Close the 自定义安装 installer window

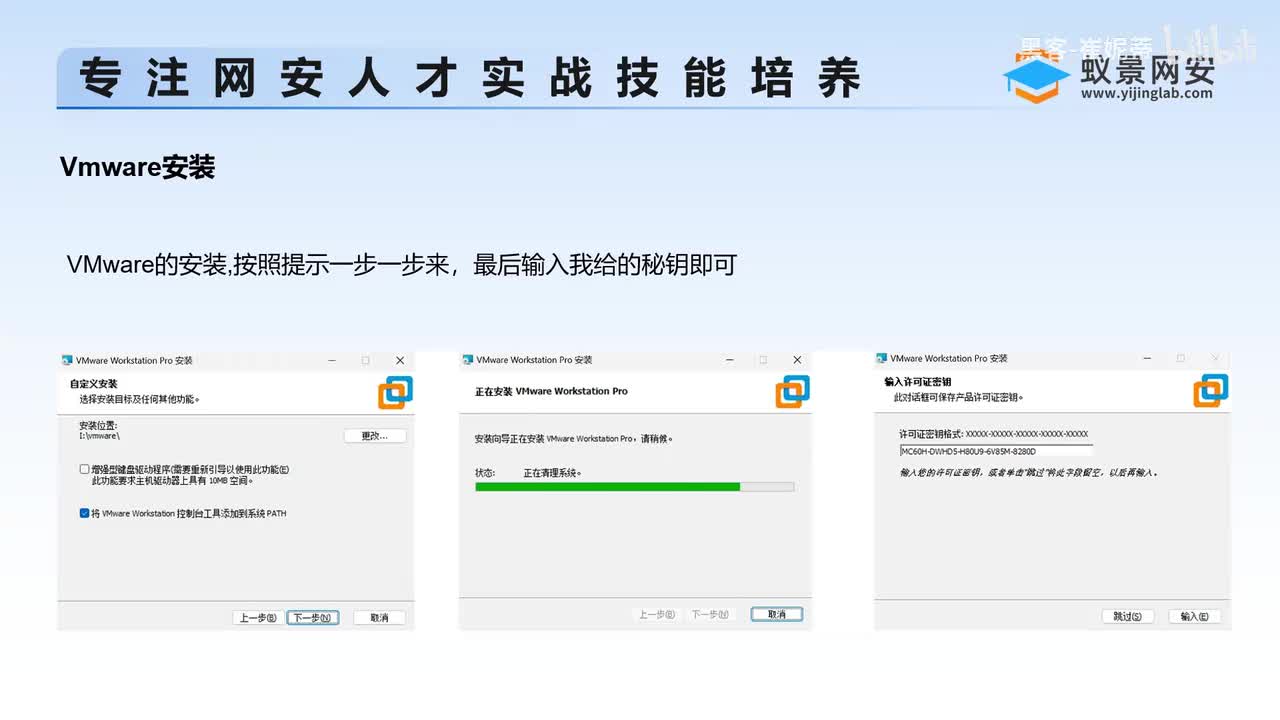(400, 360)
